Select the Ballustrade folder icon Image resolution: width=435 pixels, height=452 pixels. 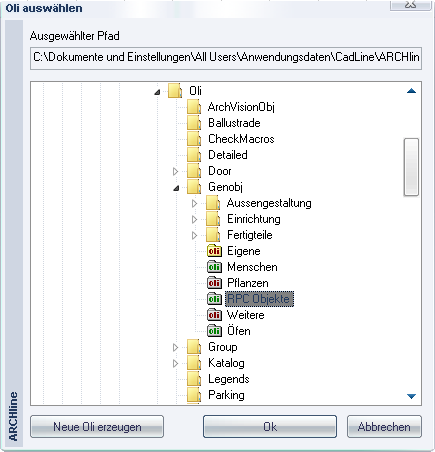[194, 123]
